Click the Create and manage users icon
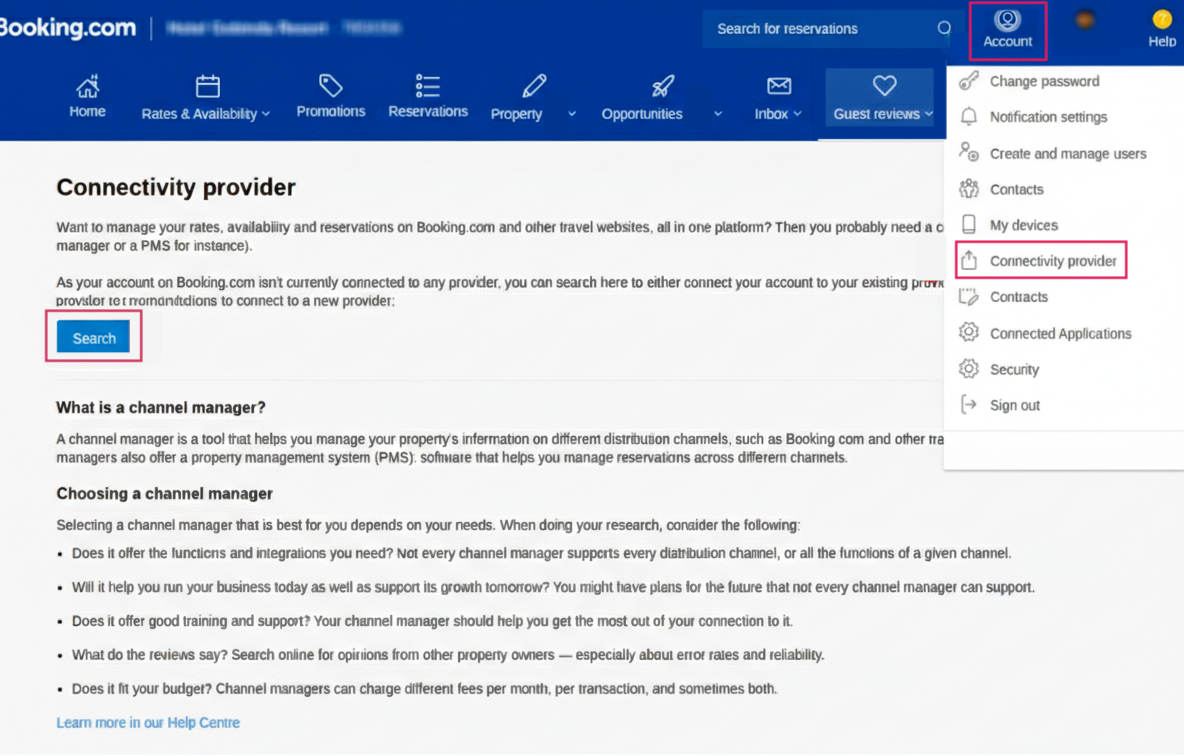 [969, 153]
